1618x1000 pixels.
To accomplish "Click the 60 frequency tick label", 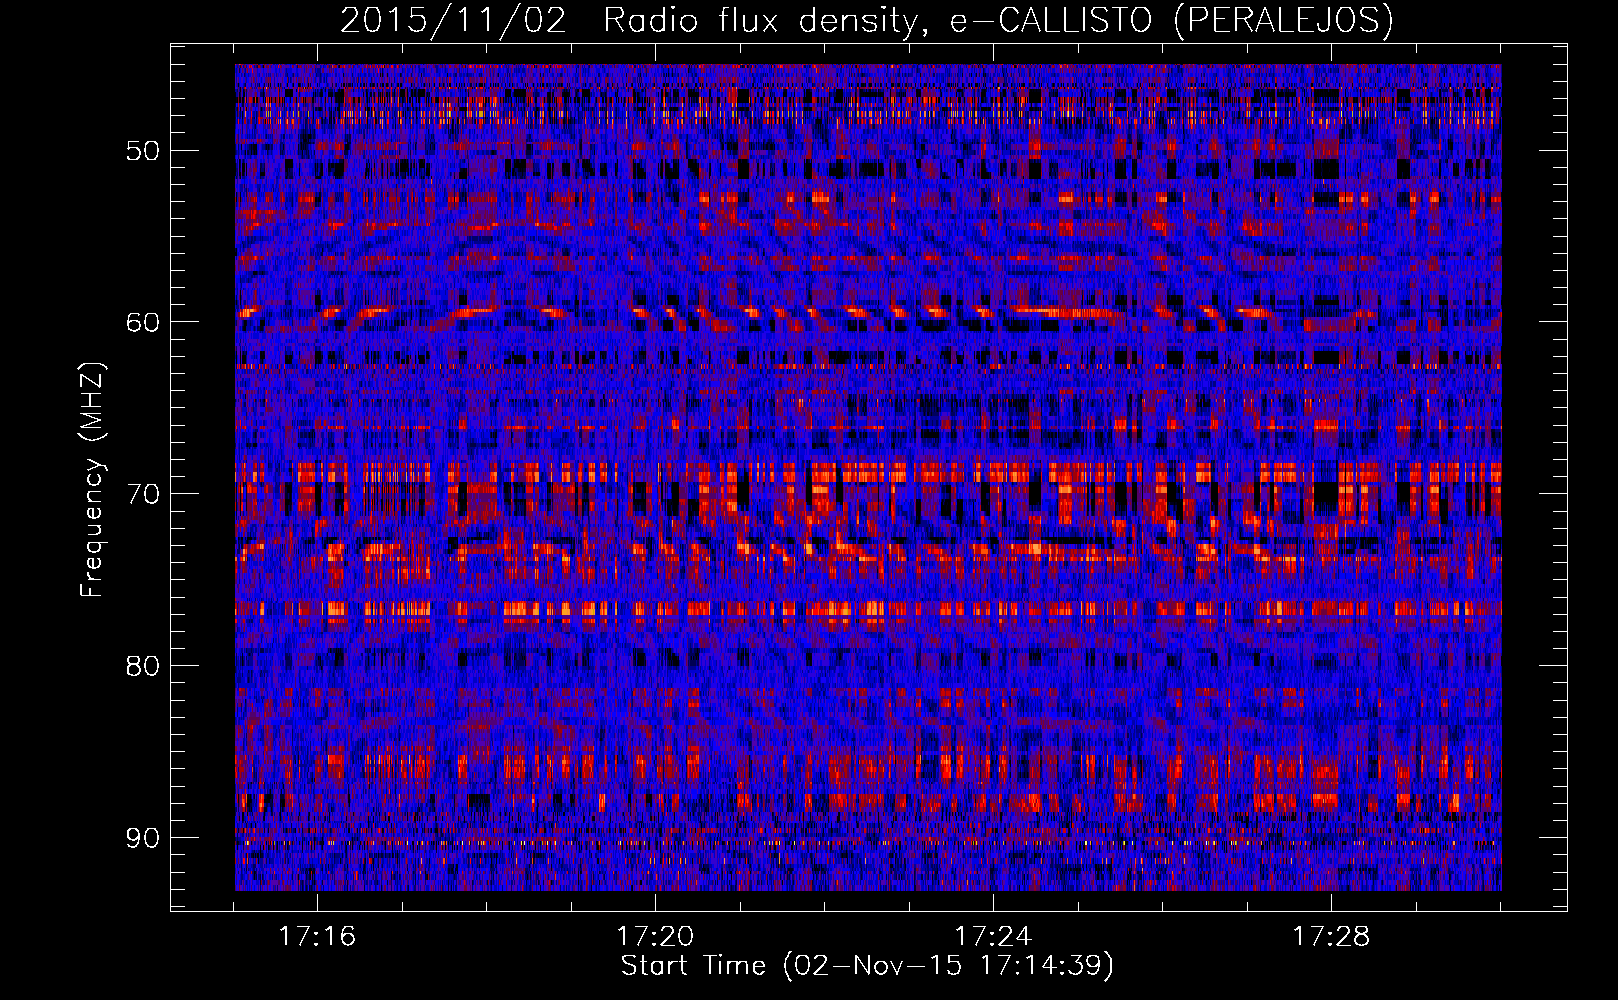I will (x=142, y=322).
